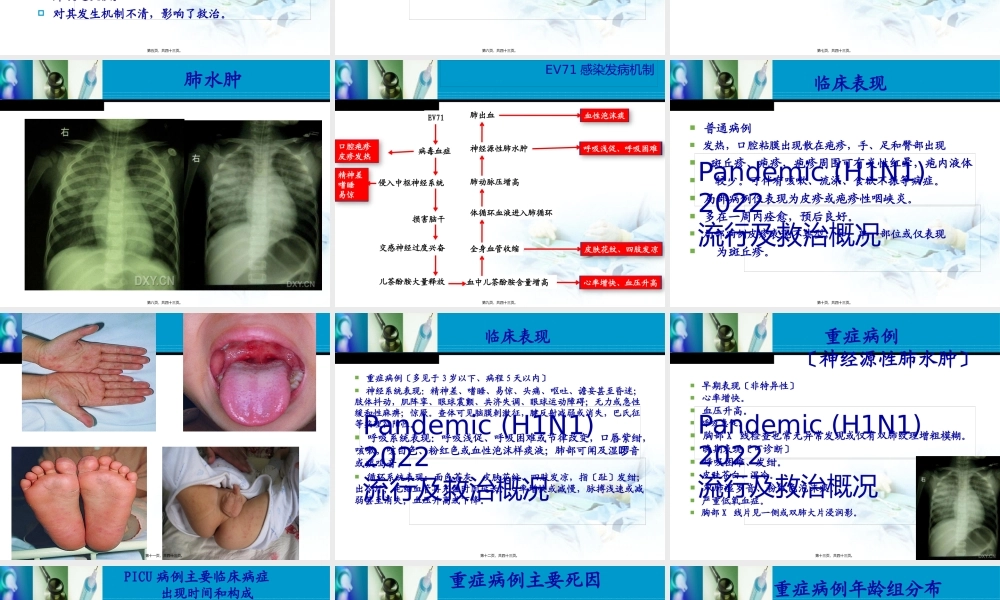Click the photo of foot soles
This screenshot has height=600, width=1000.
tap(79, 503)
